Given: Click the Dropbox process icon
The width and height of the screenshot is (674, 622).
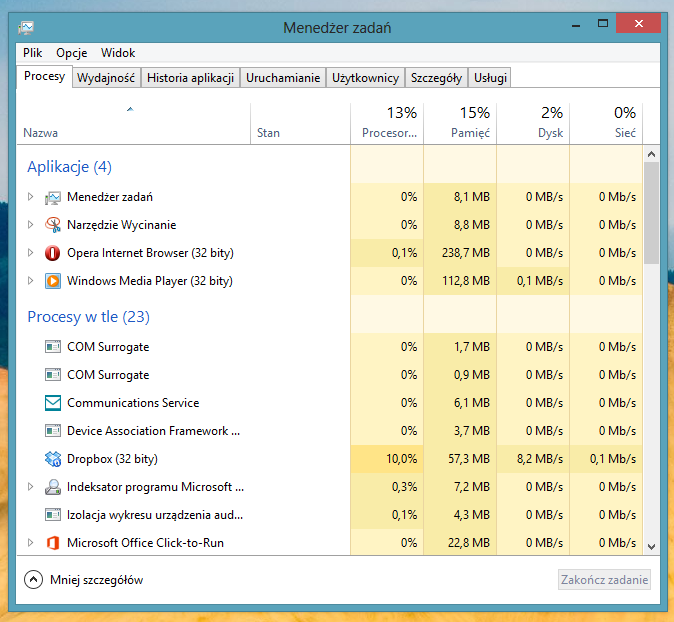Looking at the screenshot, I should (x=53, y=459).
